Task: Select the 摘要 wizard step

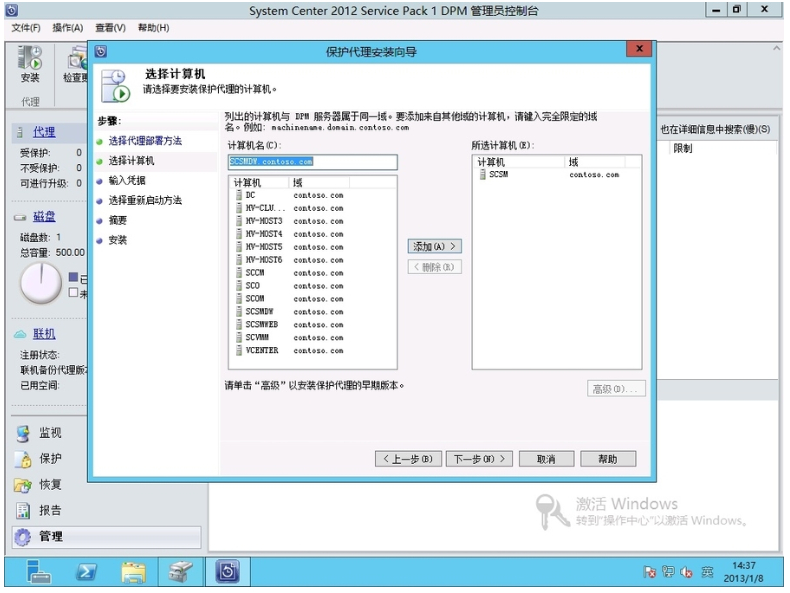Action: click(x=117, y=220)
